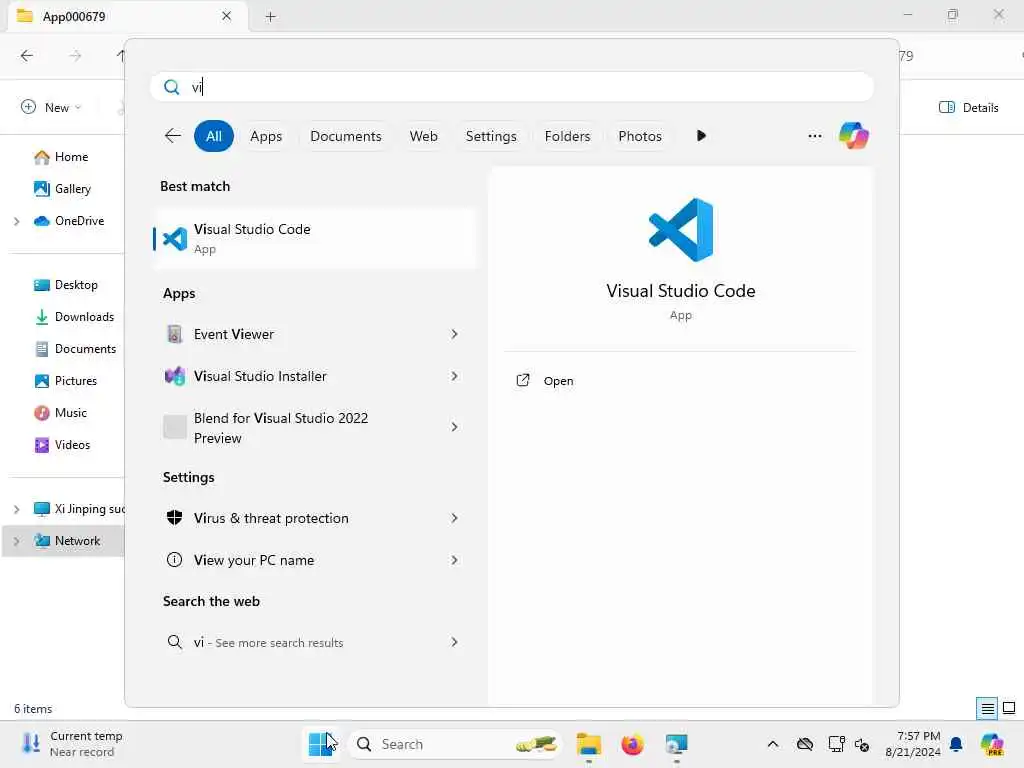This screenshot has height=768, width=1024.
Task: Click the muted volume tray icon
Action: pos(862,744)
